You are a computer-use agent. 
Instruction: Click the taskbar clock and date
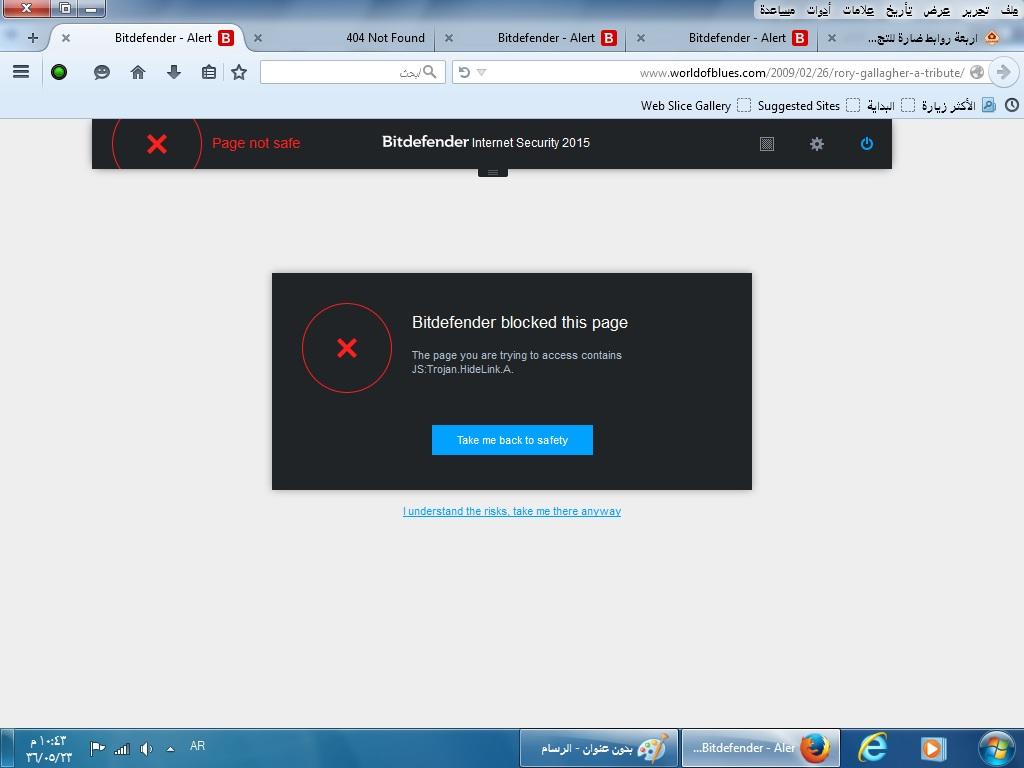[49, 749]
